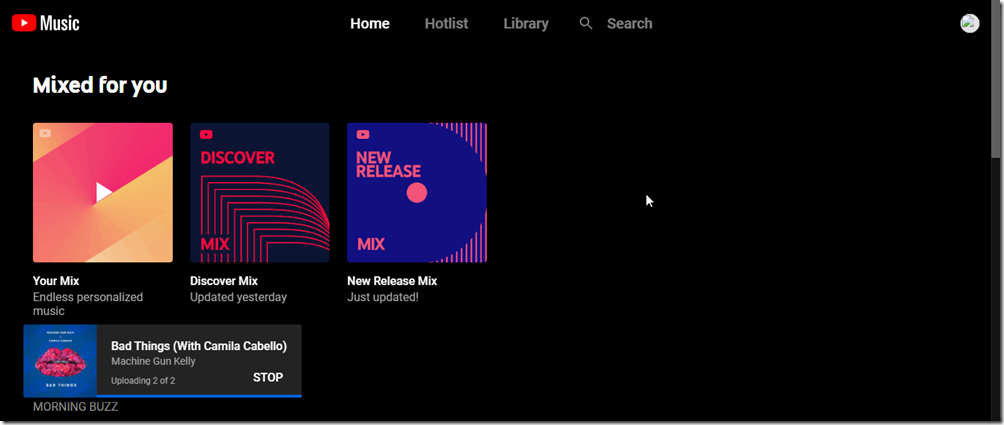Open the New Release Mix cover art
This screenshot has width=1004, height=425.
tap(417, 193)
